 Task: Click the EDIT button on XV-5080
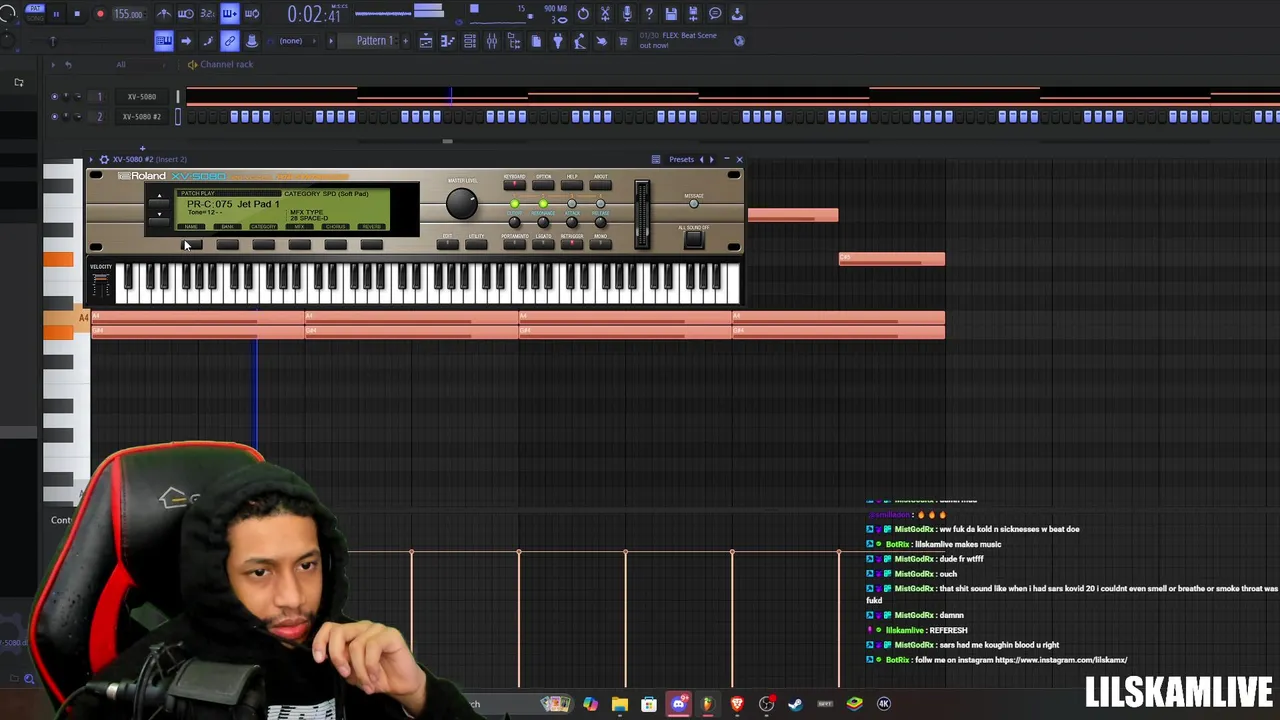click(x=448, y=244)
